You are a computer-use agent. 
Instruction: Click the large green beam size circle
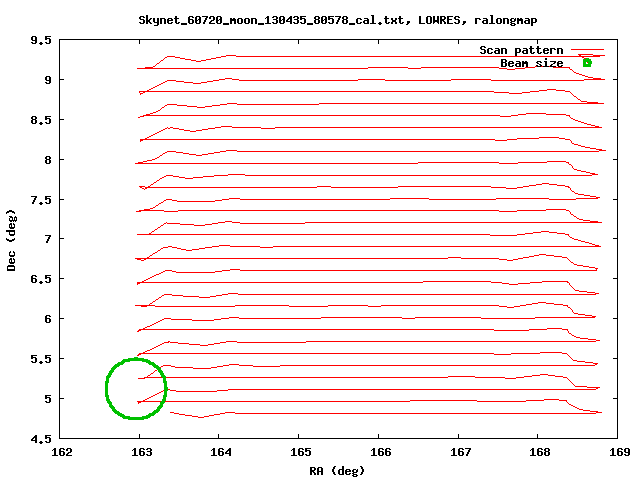pos(136,389)
